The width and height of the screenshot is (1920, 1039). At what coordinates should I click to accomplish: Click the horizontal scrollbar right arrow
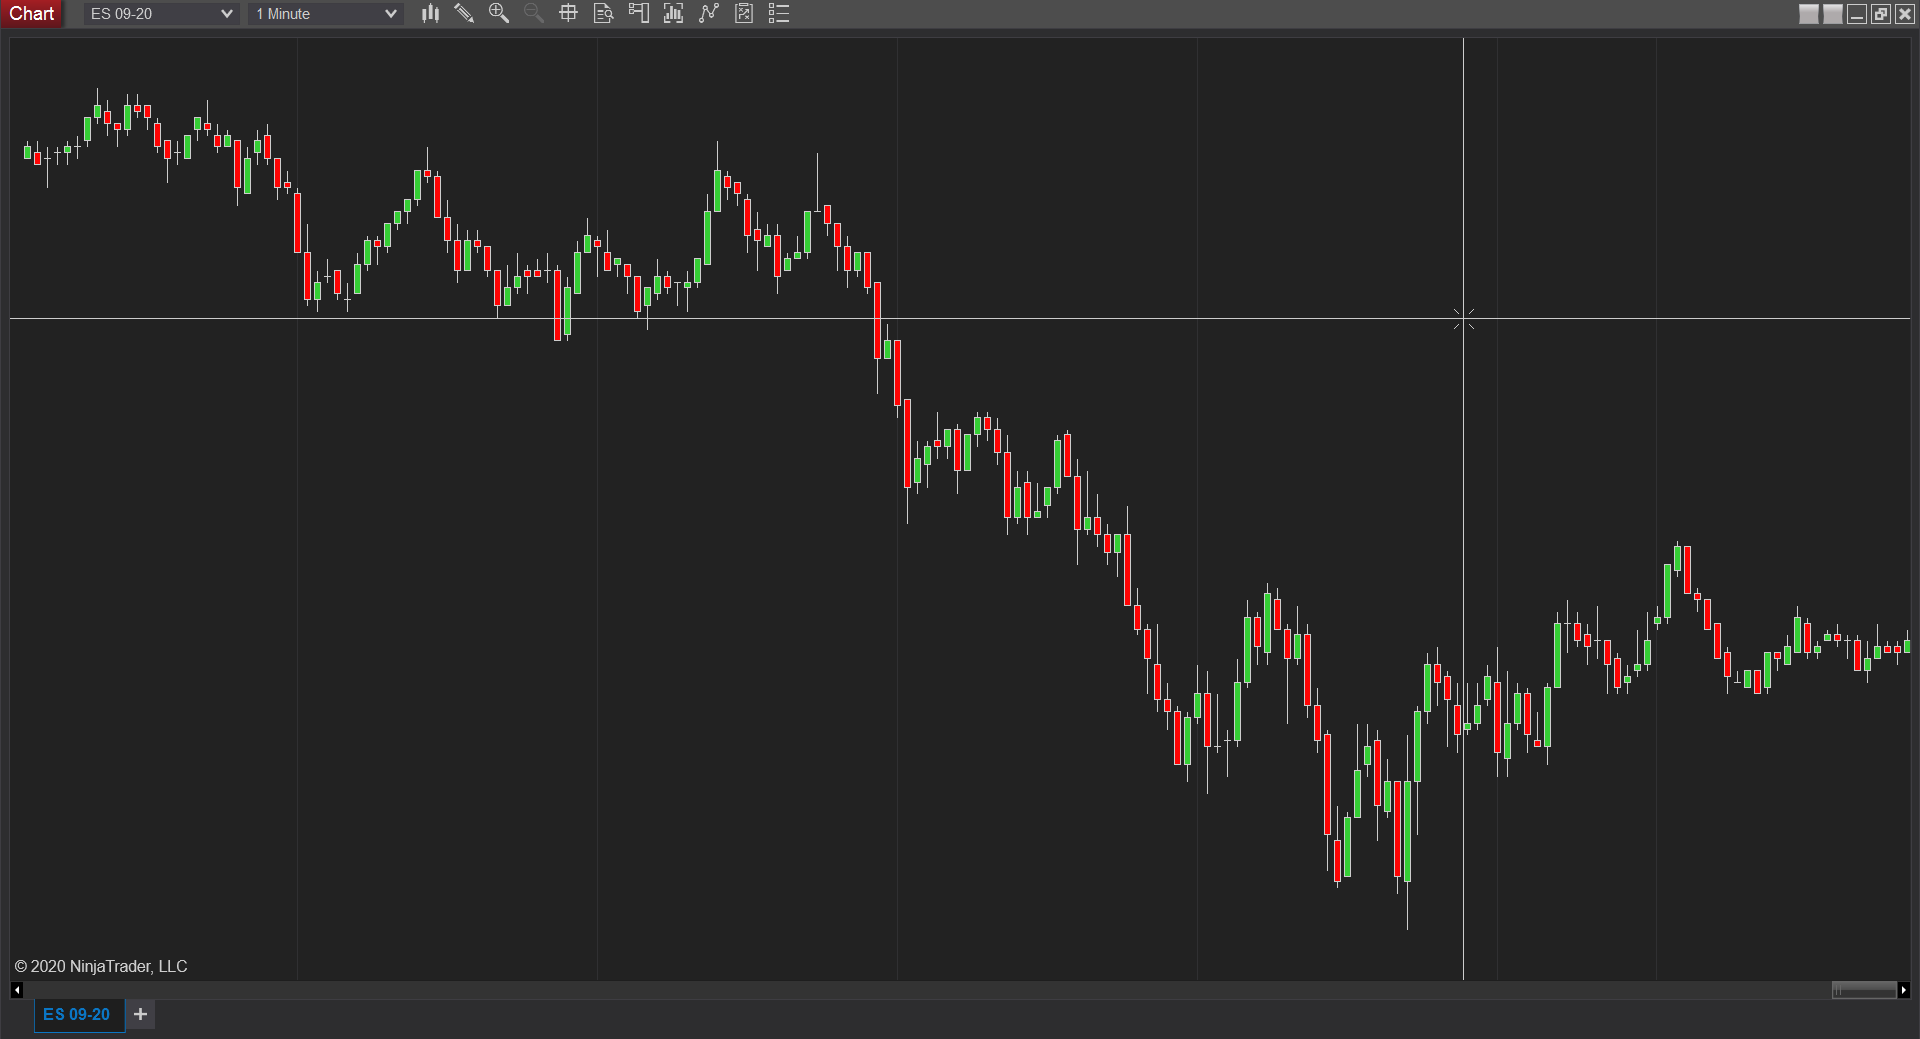1903,990
